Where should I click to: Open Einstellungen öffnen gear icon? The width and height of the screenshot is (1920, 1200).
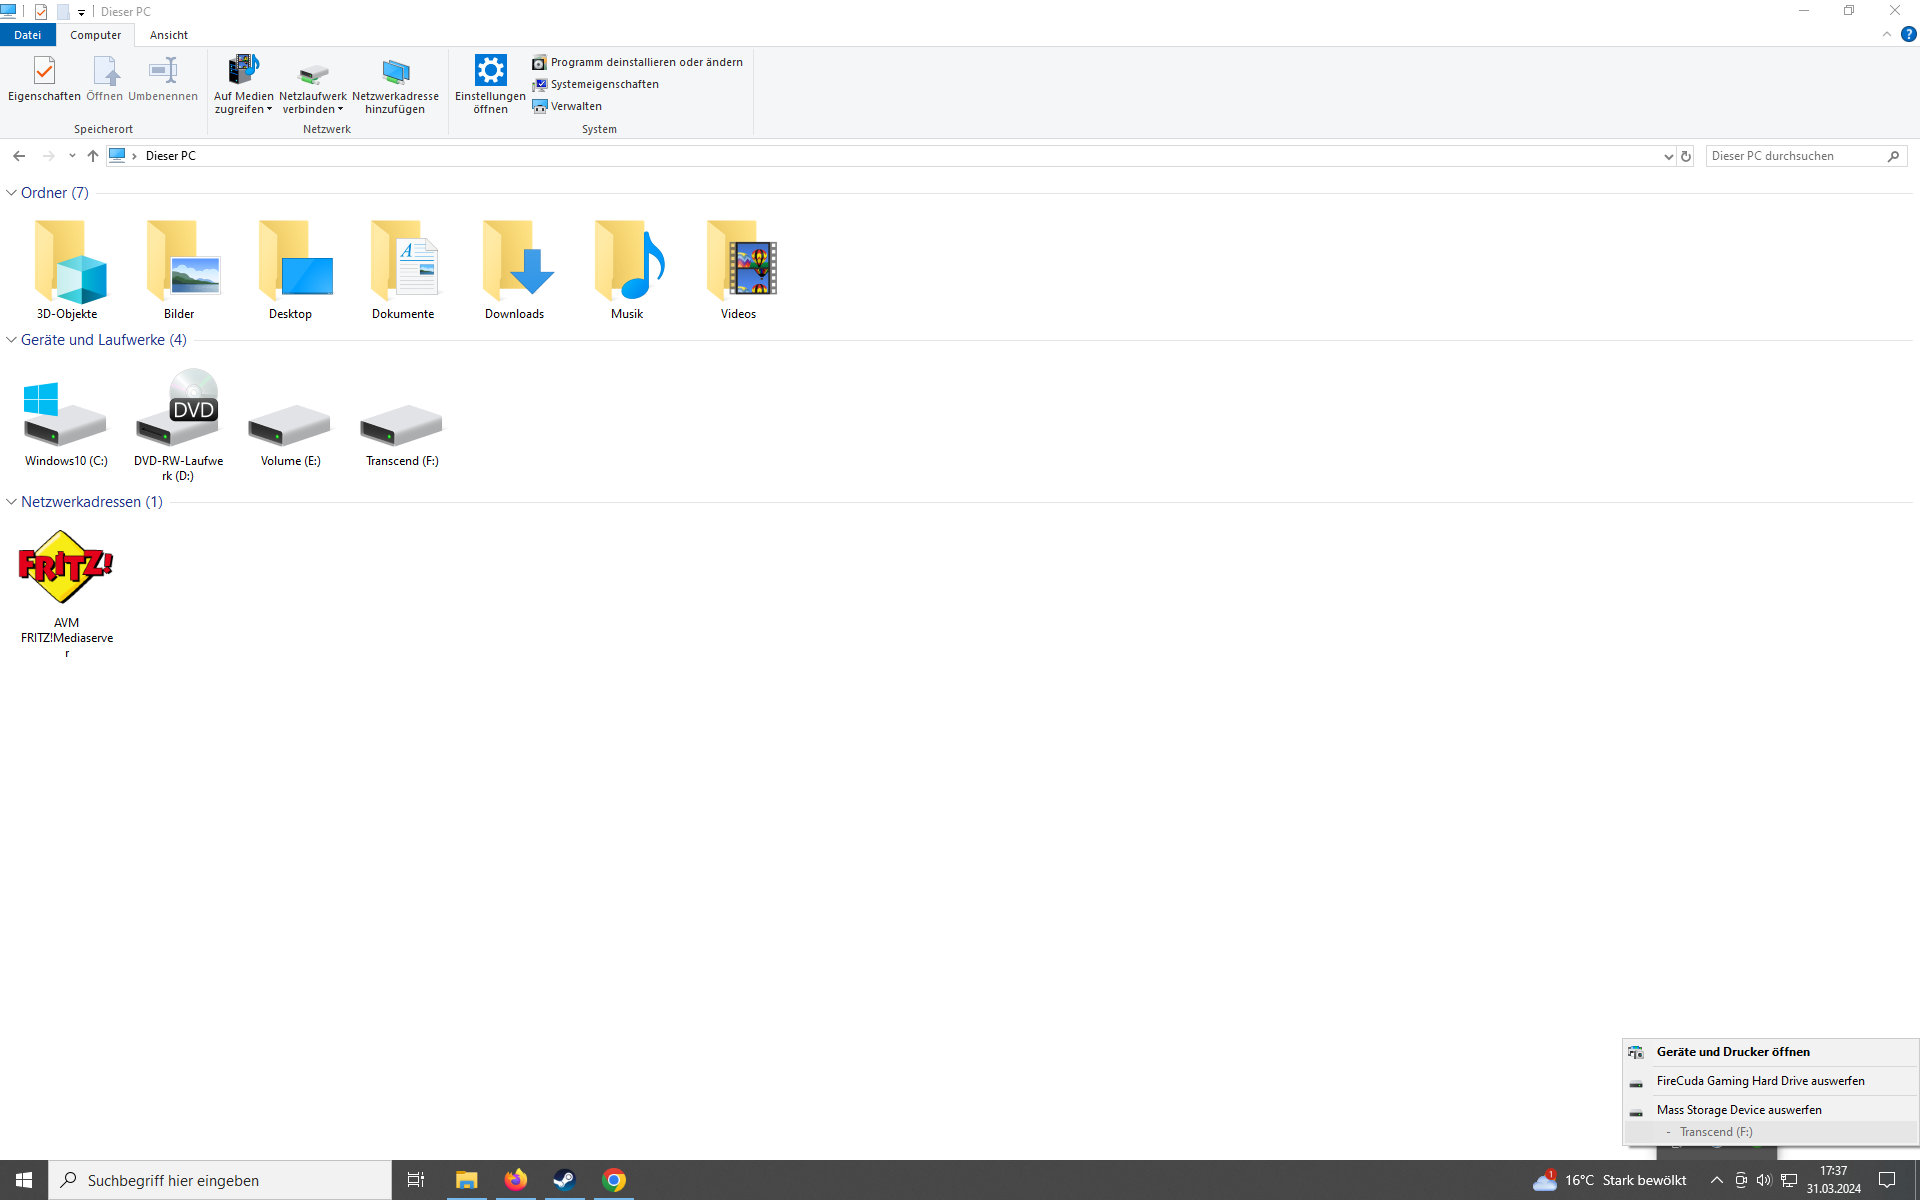(x=490, y=72)
